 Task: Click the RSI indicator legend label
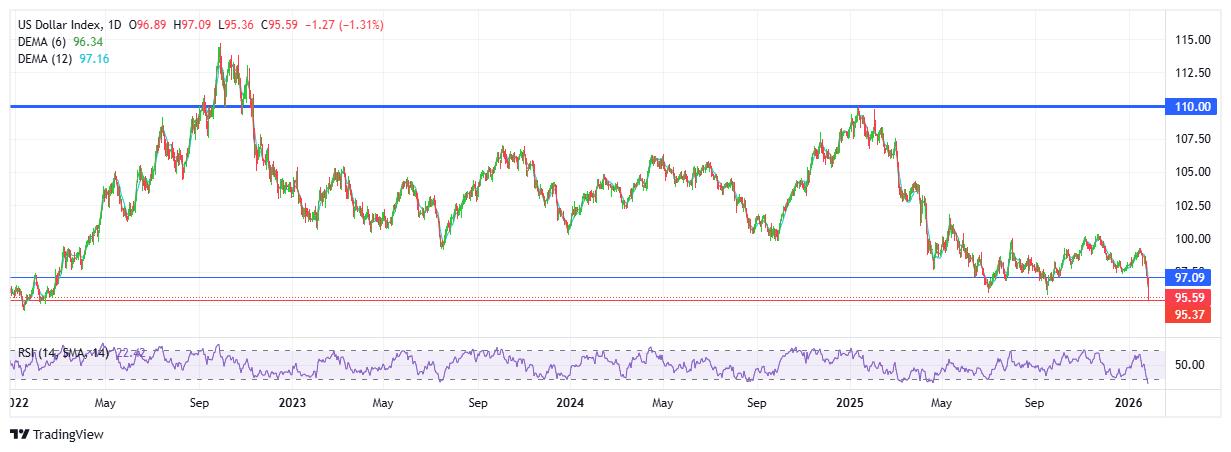tap(62, 353)
